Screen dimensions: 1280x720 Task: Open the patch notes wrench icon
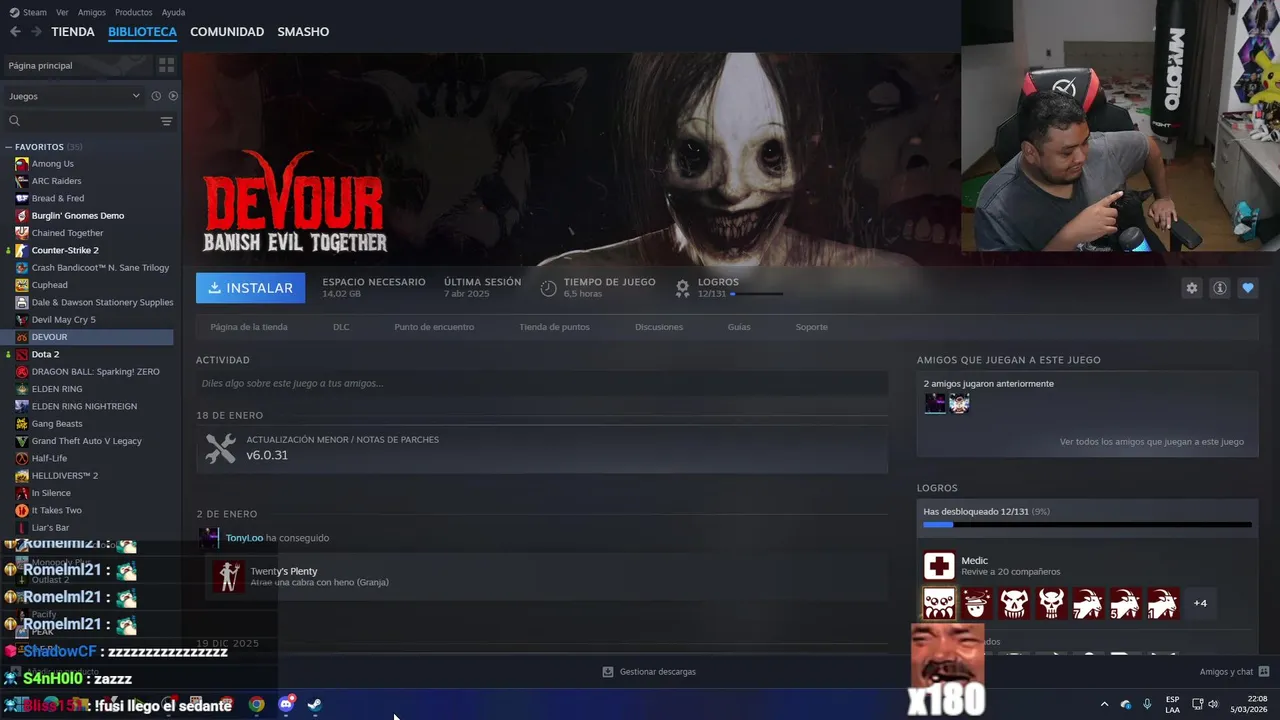pos(220,448)
